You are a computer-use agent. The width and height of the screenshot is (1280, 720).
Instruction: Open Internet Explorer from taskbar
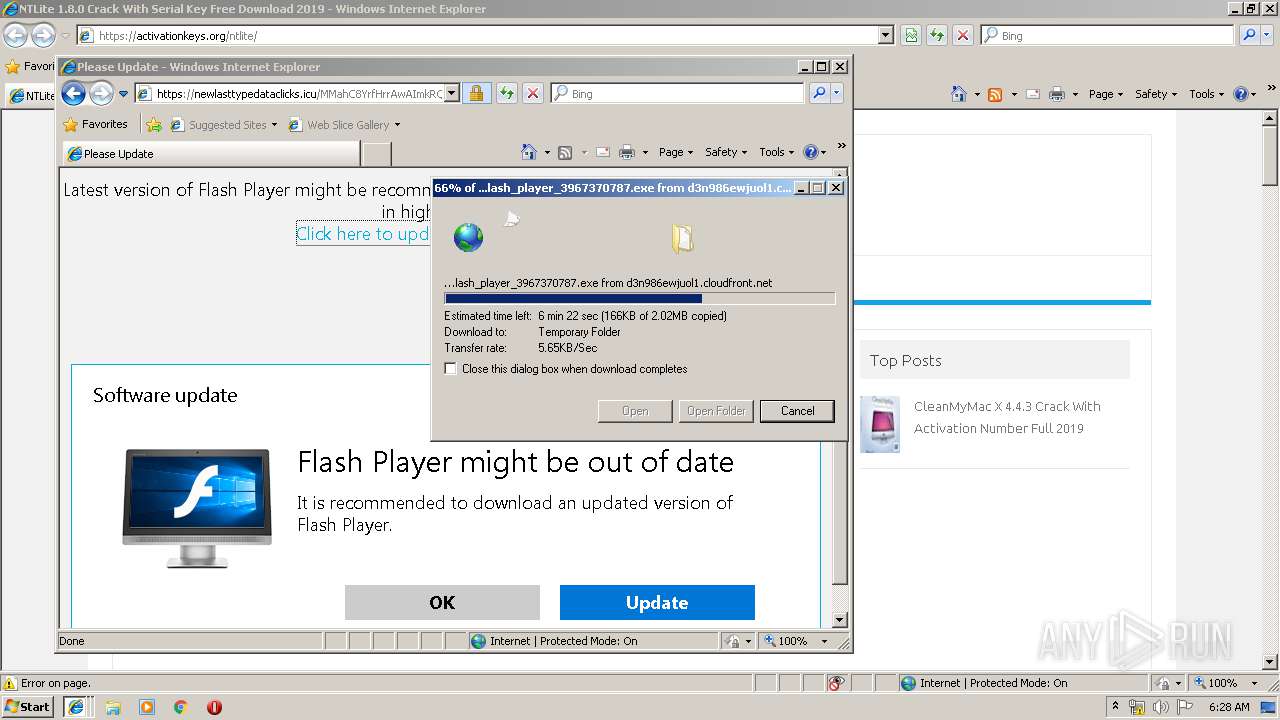point(75,707)
